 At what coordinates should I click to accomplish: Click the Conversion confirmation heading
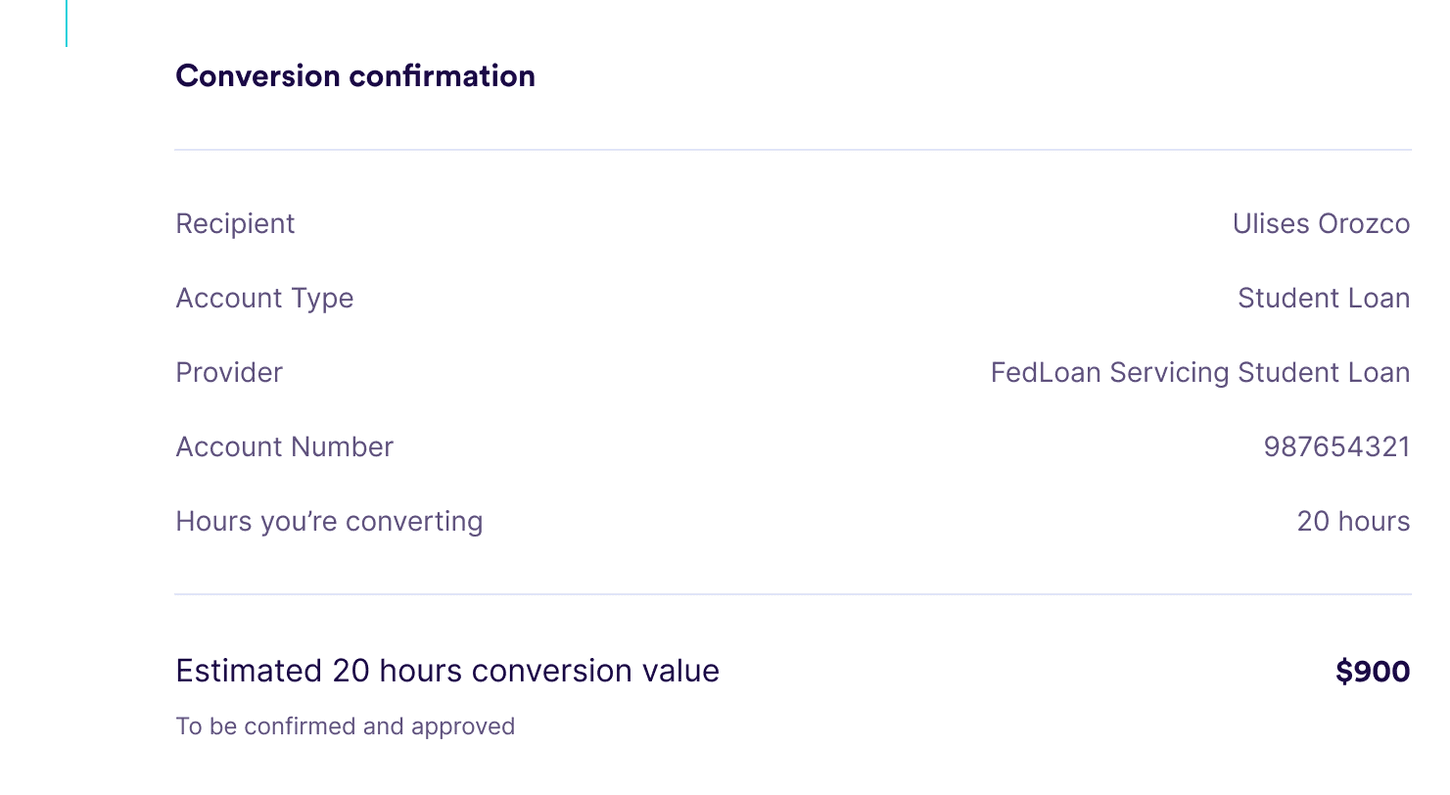tap(355, 76)
